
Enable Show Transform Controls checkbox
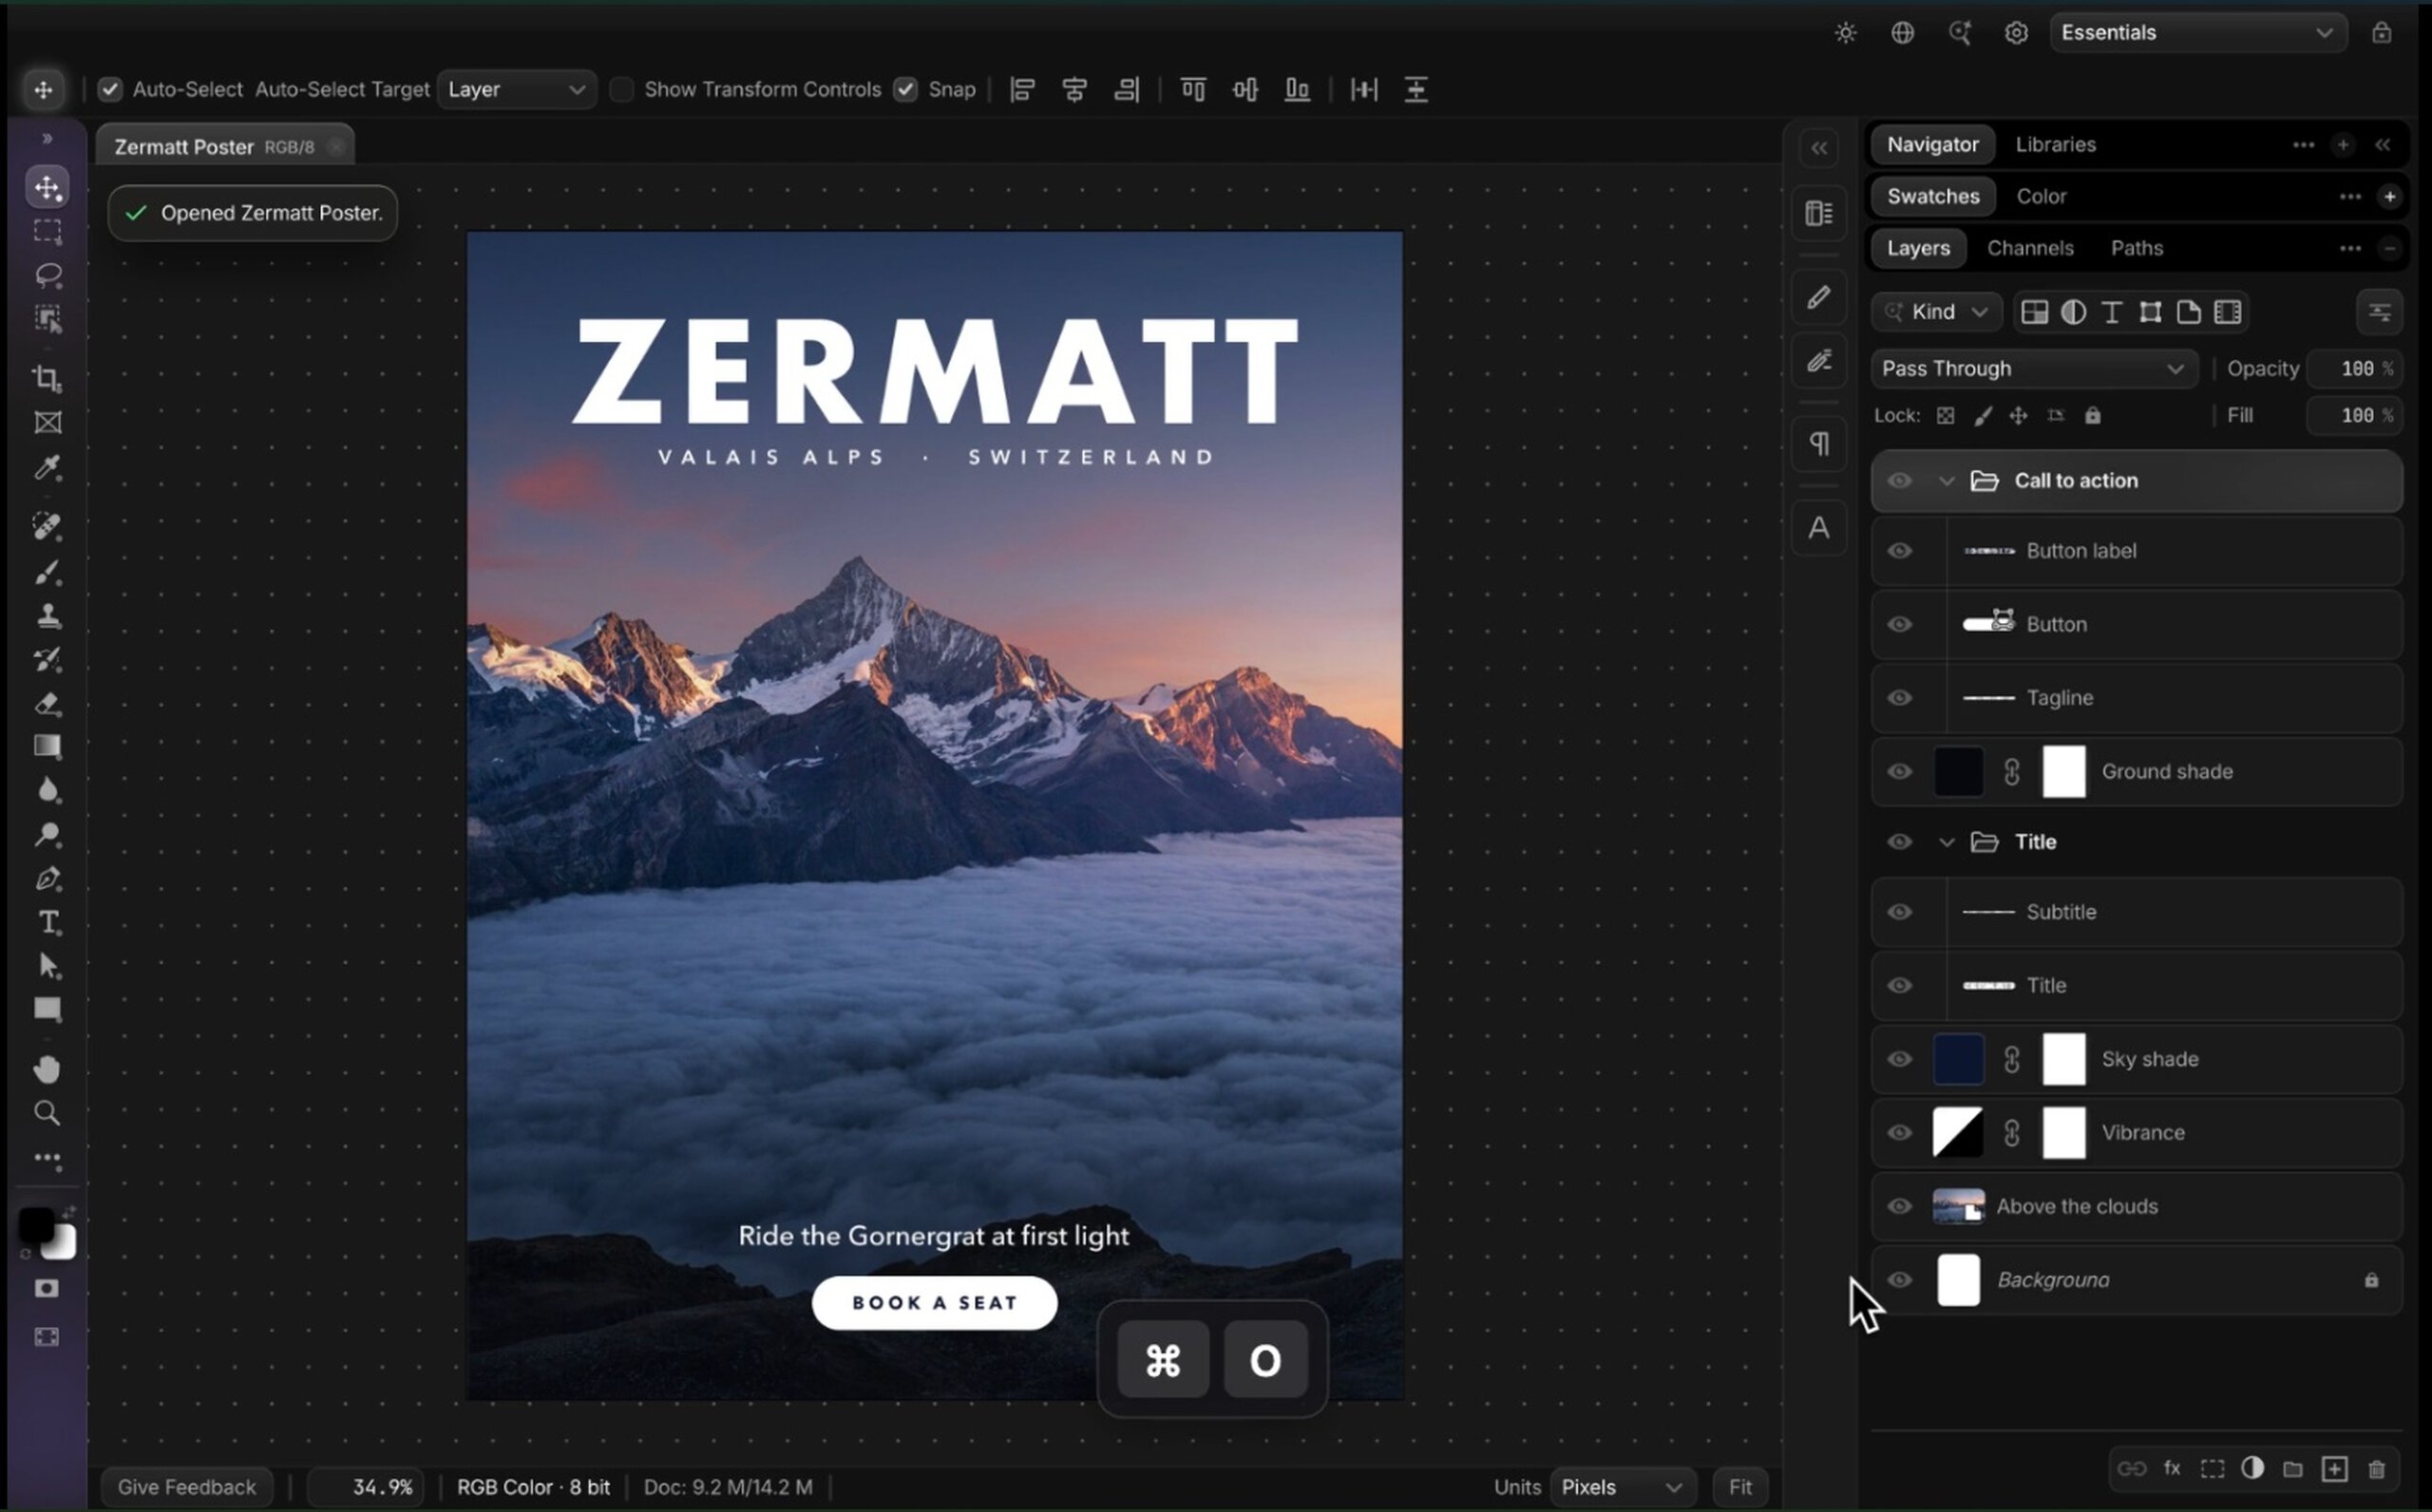tap(622, 90)
